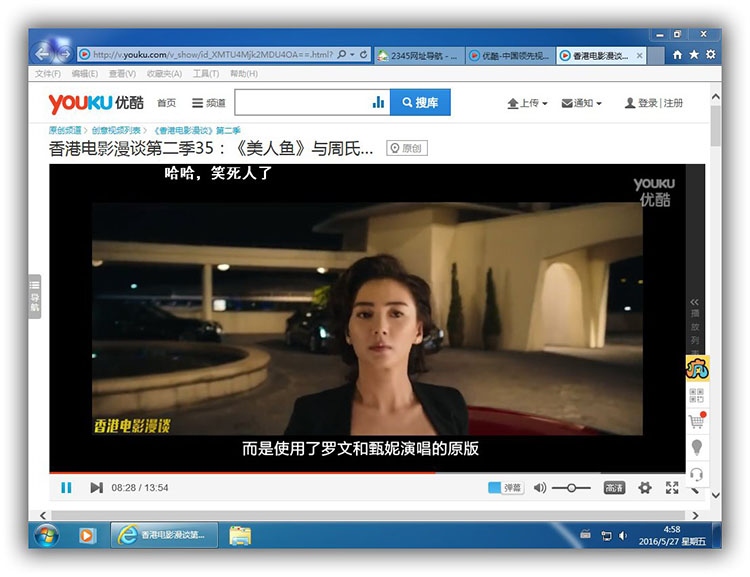Click the horizontal scrollbar right arrow
Image resolution: width=750 pixels, height=577 pixels.
point(695,515)
